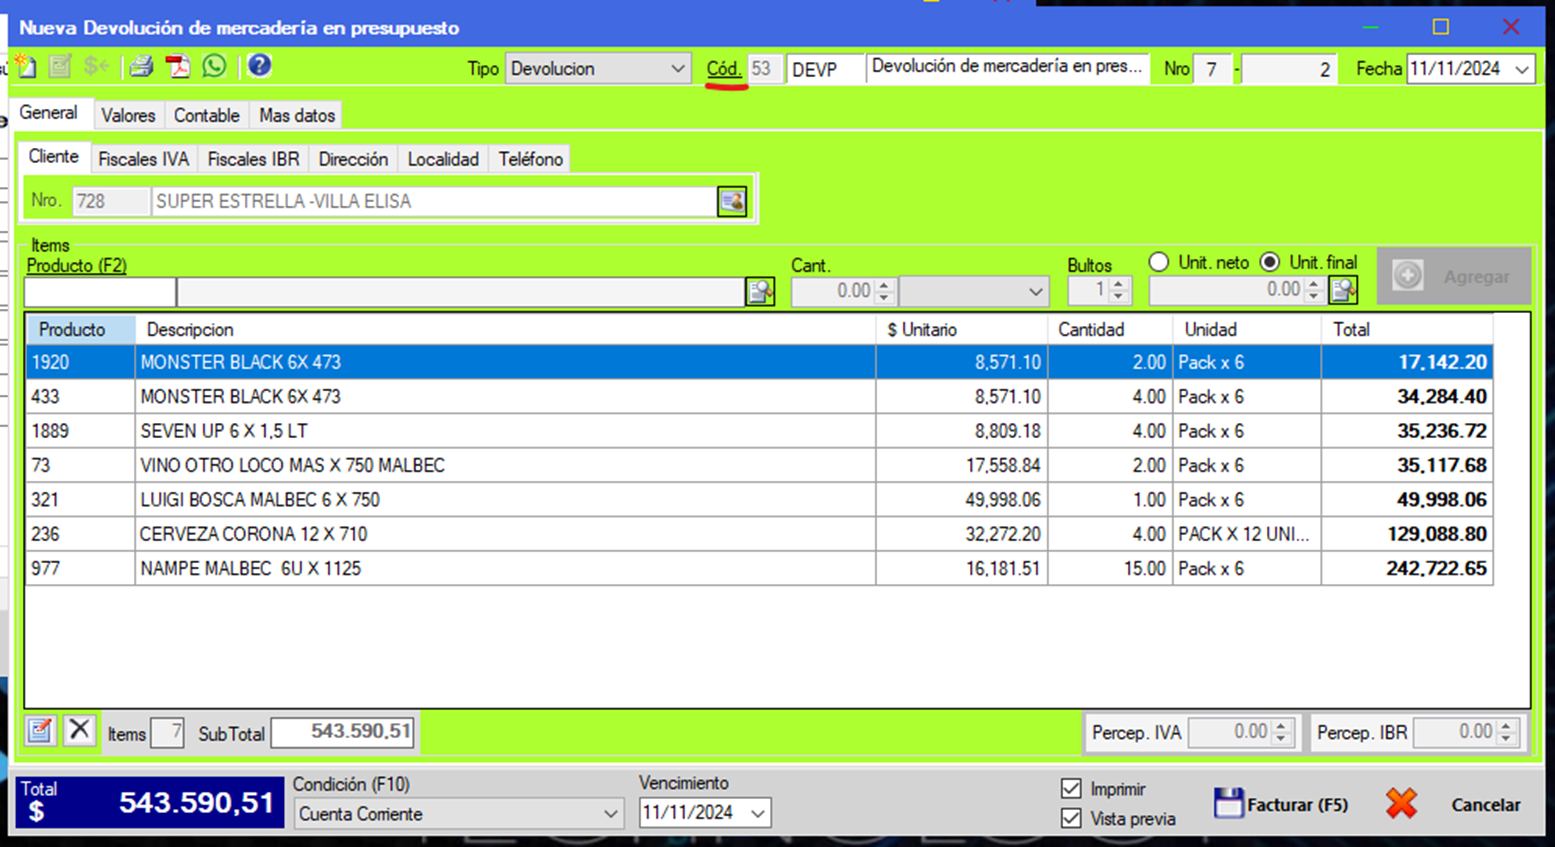
Task: Click the greyed dollar arrow toolbar icon
Action: 96,67
